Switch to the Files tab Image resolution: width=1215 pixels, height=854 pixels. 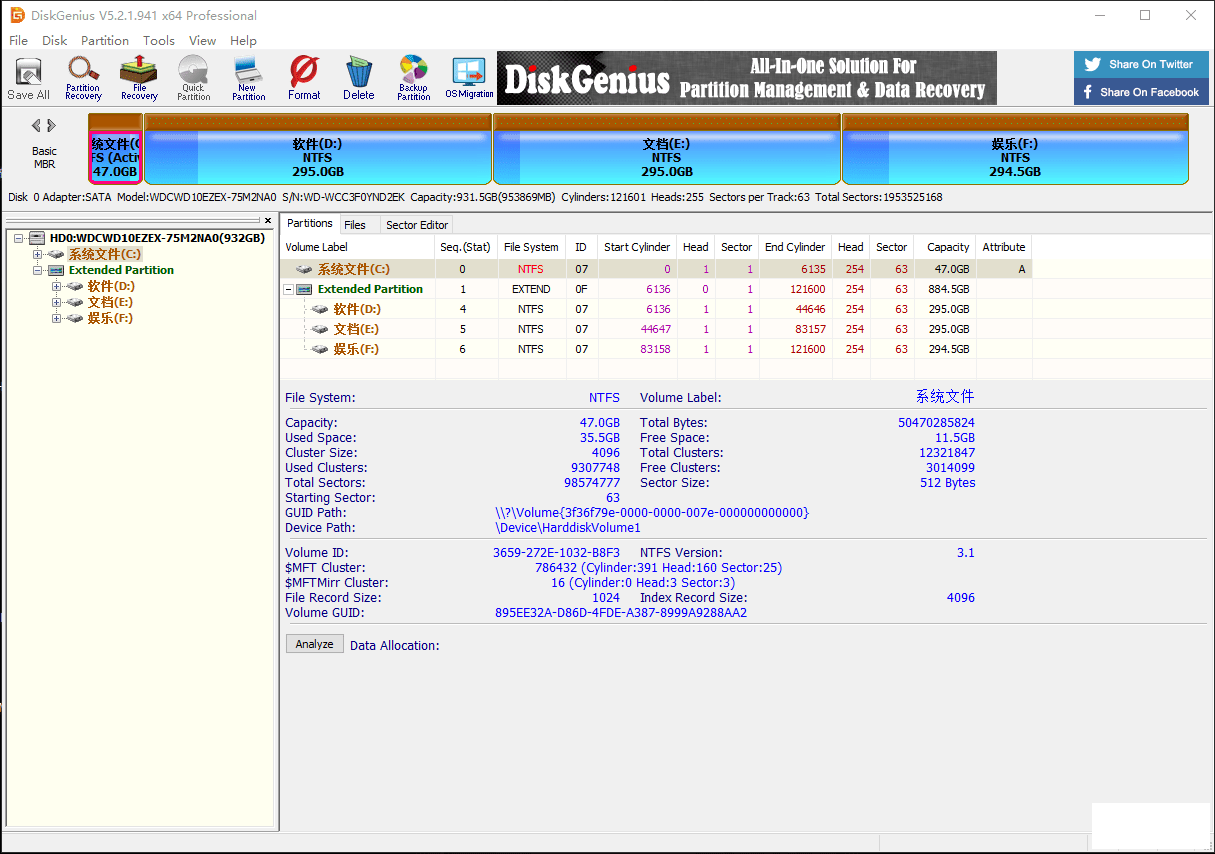[355, 225]
